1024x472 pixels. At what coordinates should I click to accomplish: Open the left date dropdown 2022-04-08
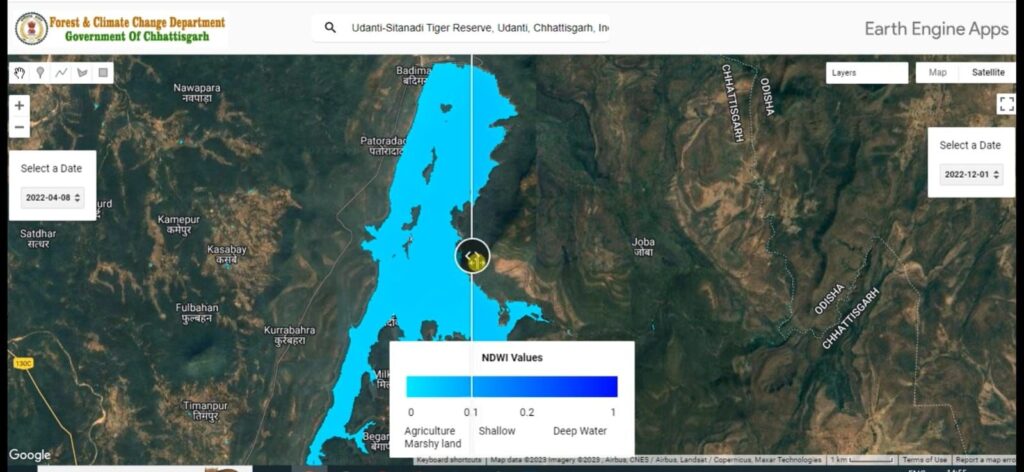(x=52, y=198)
